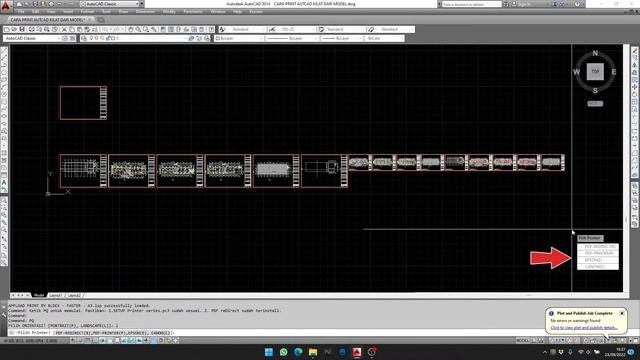Click the New drawing icon in Standard toolbar
Viewport: 640px width, 360px height.
(x=7, y=29)
